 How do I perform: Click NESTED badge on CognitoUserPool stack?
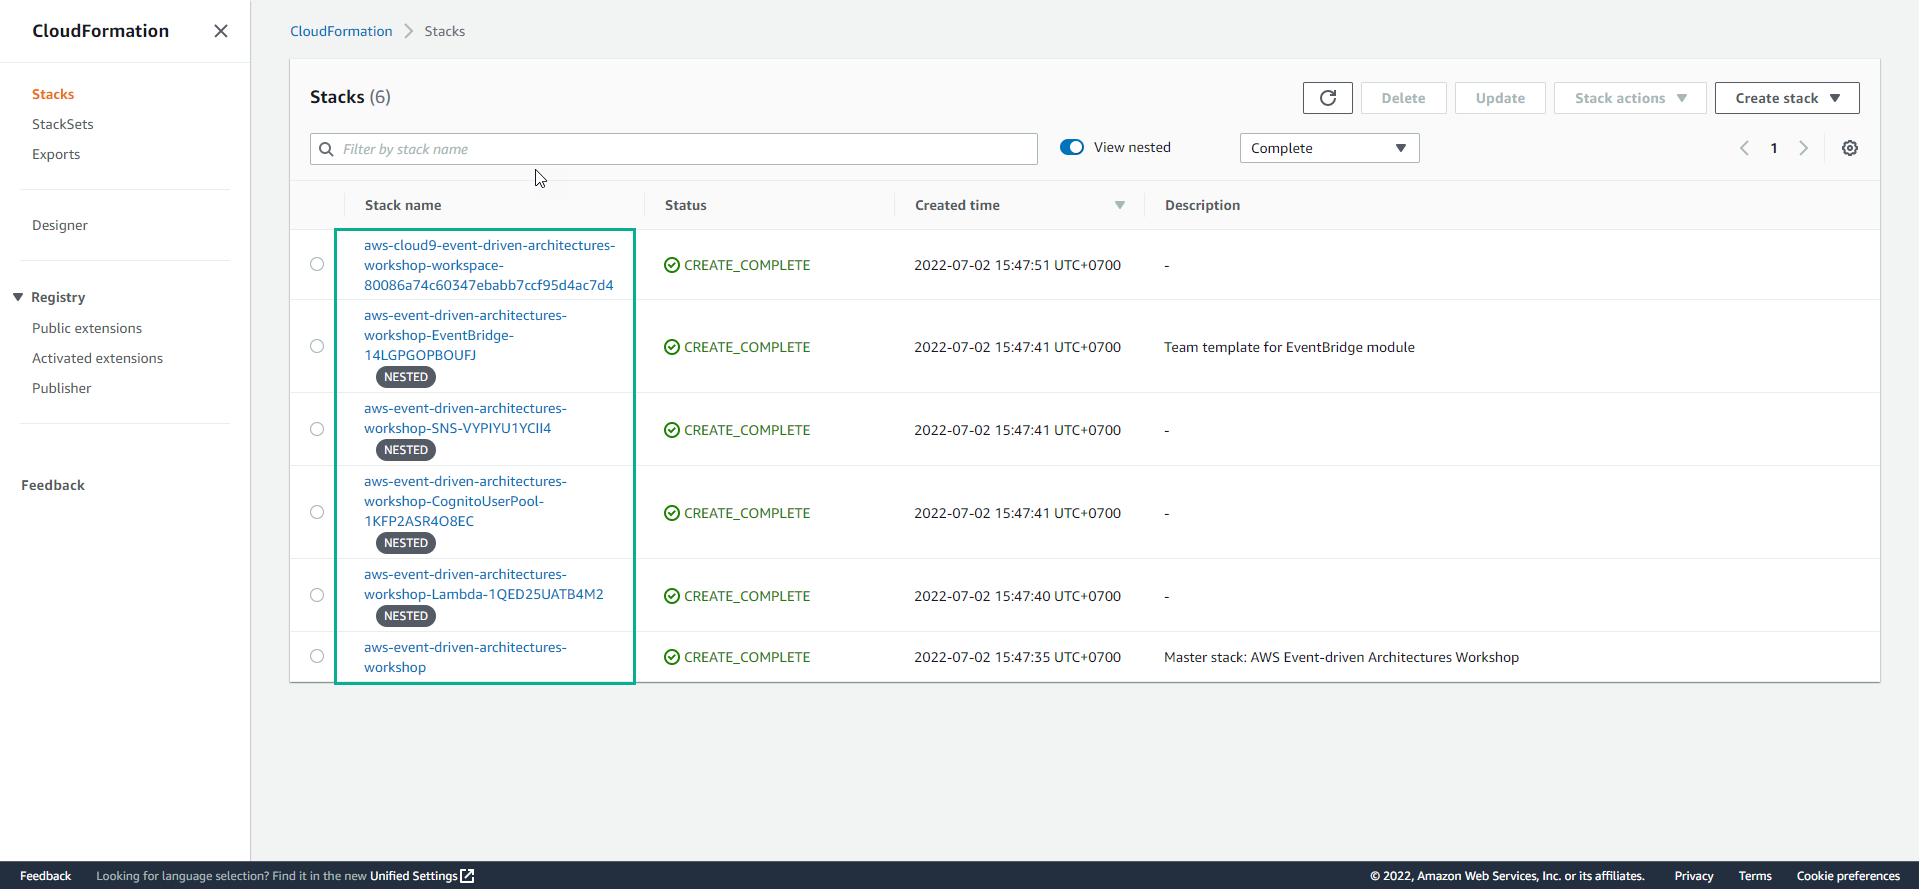coord(406,543)
